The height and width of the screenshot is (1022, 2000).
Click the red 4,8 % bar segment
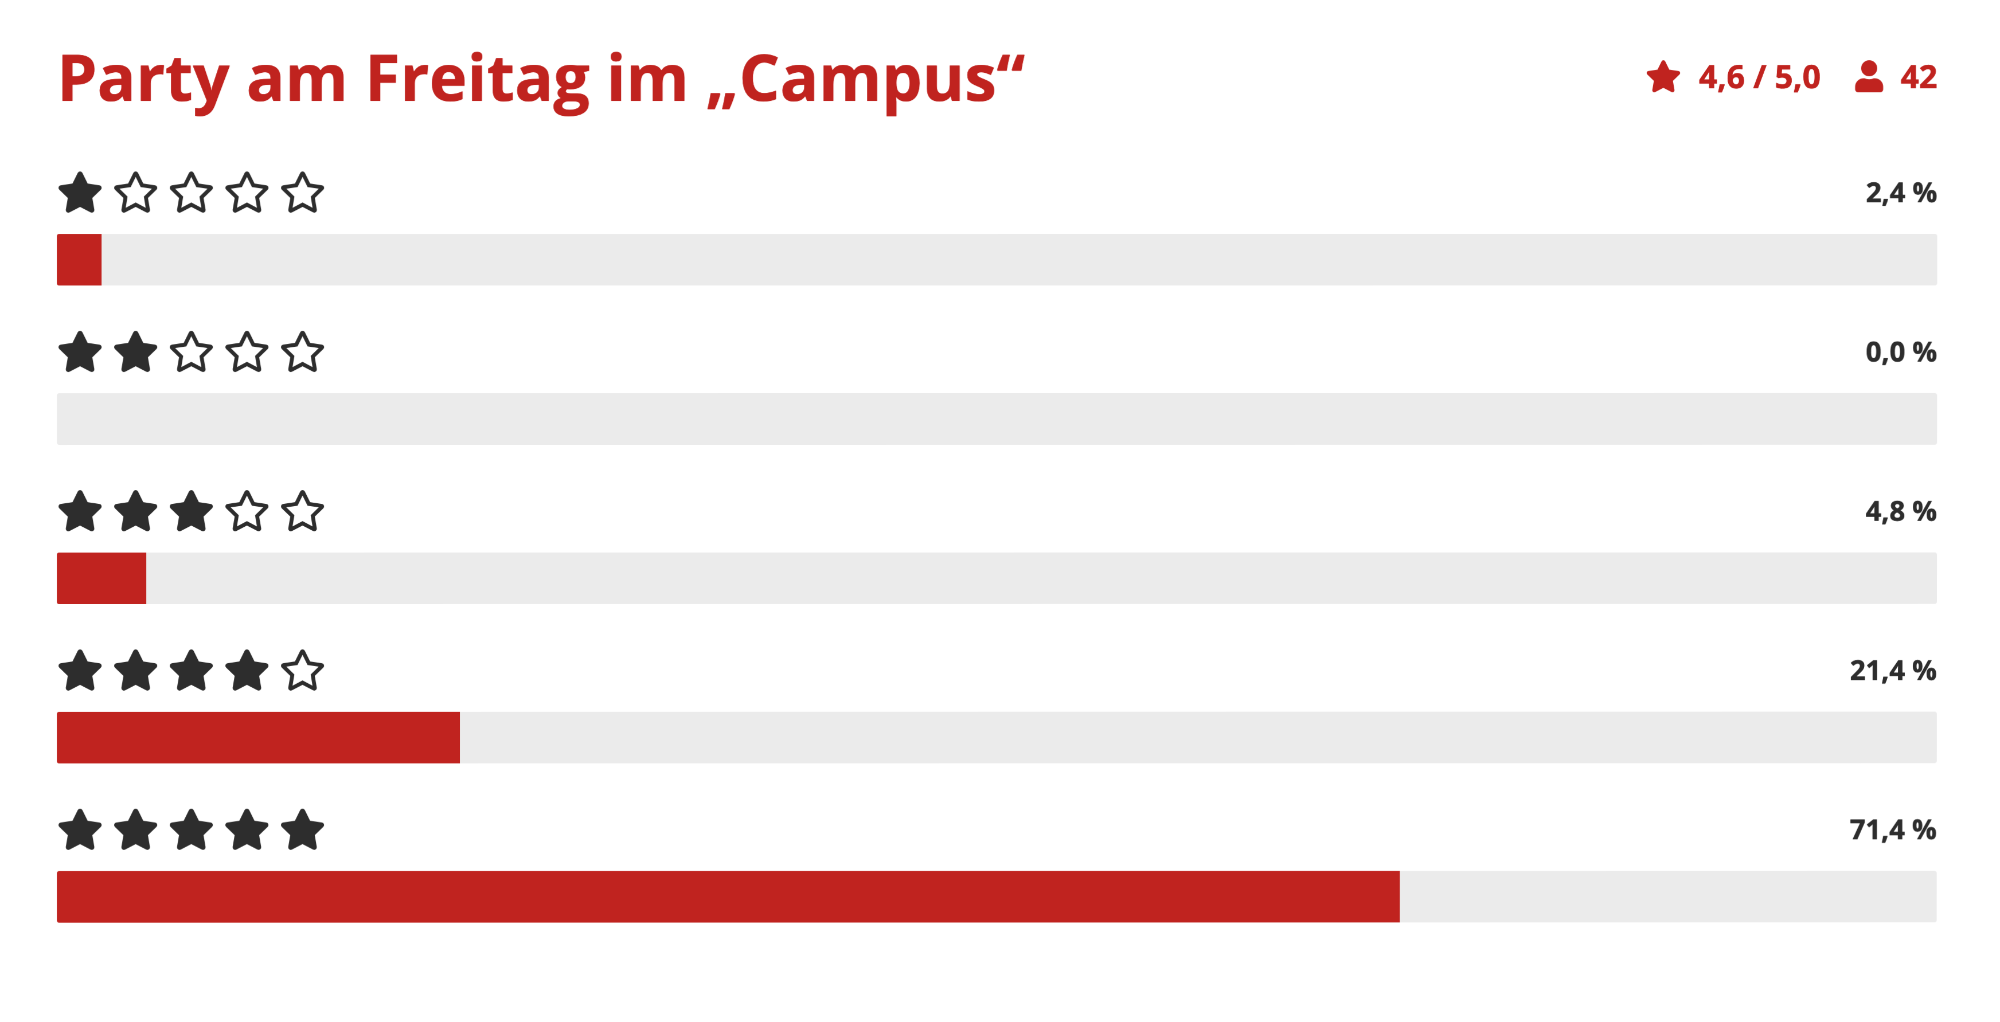click(x=101, y=578)
